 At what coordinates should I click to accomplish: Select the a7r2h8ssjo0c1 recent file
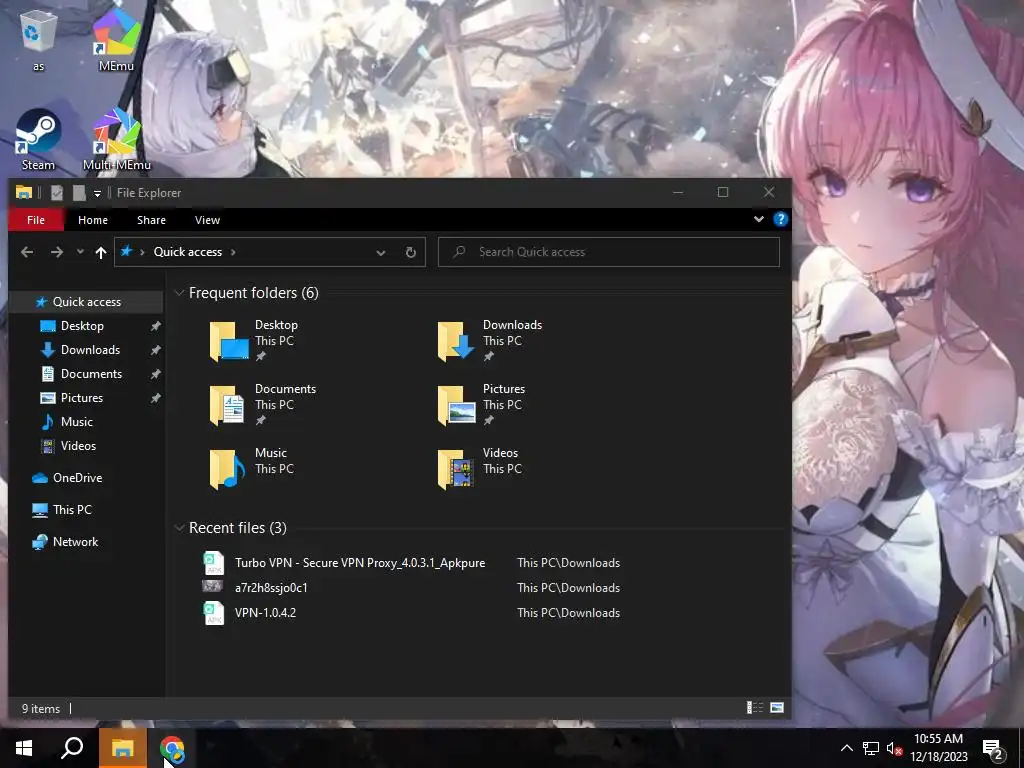click(x=271, y=588)
